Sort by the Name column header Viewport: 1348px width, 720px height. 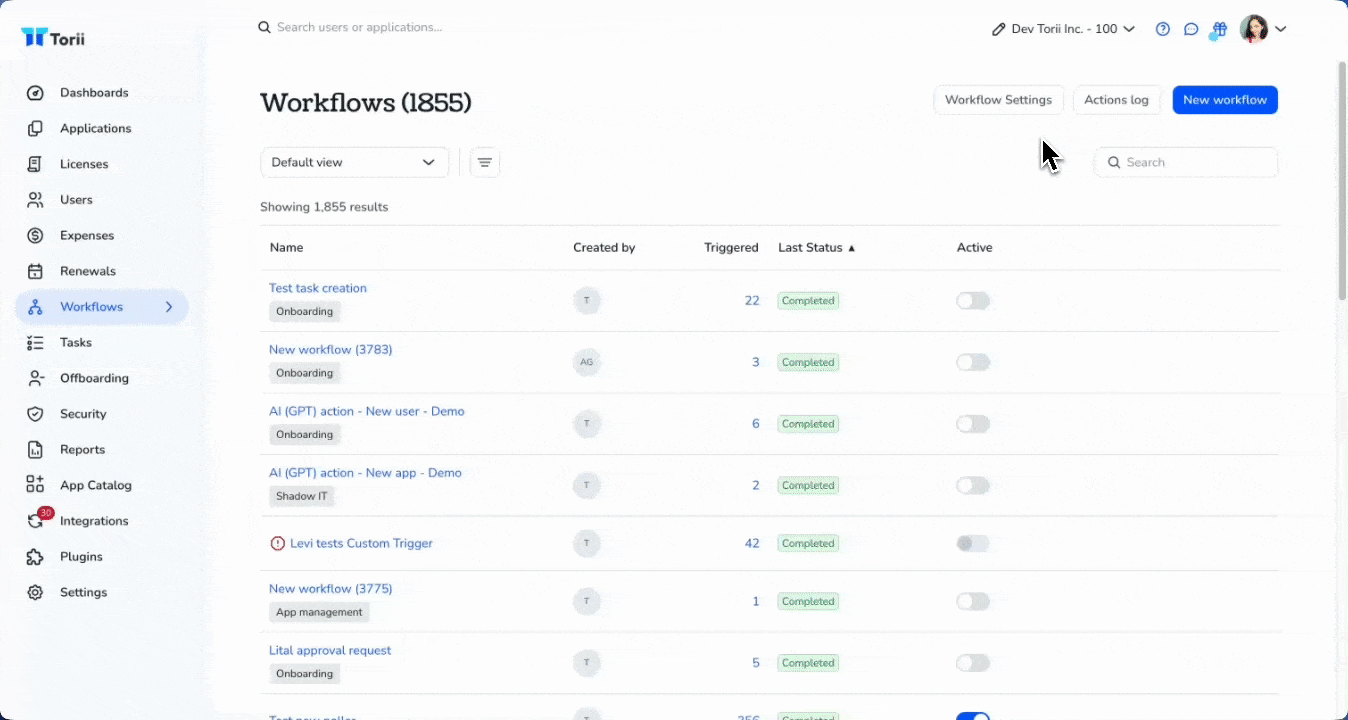(286, 248)
